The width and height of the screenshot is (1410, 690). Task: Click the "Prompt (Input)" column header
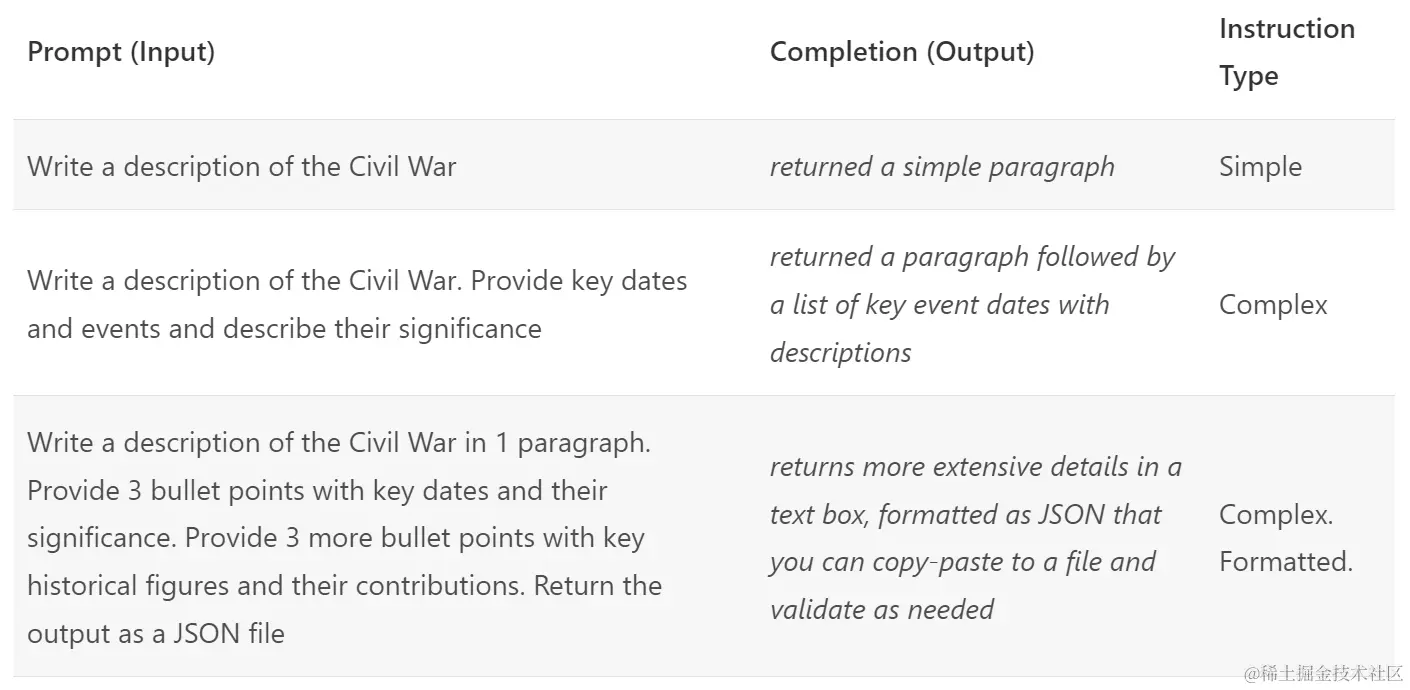(x=121, y=52)
